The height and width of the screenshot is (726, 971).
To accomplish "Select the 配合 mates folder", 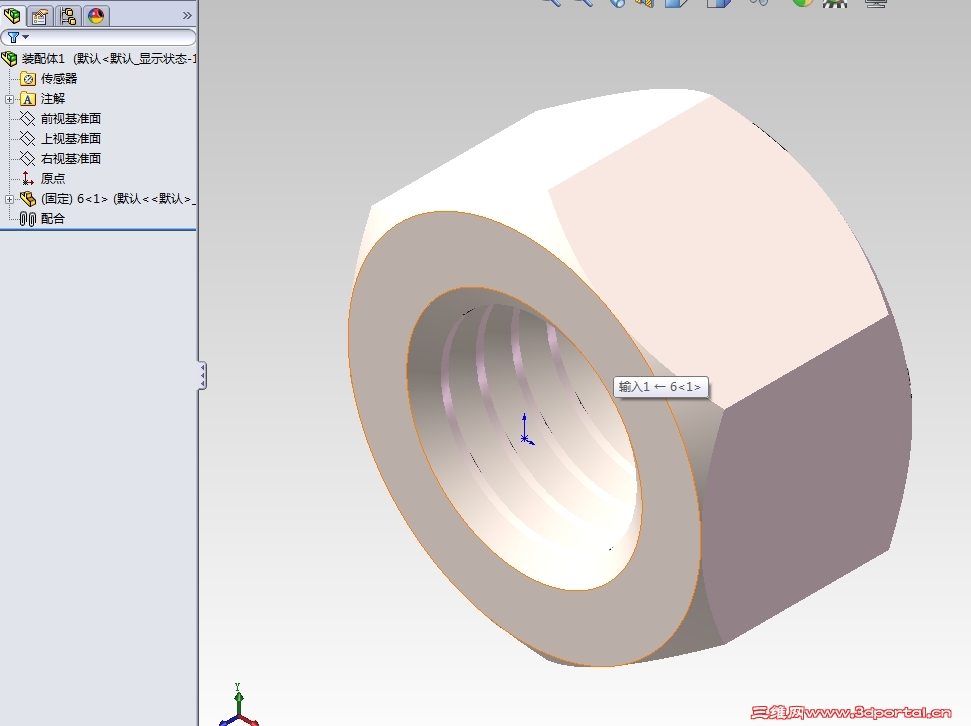I will (43, 219).
